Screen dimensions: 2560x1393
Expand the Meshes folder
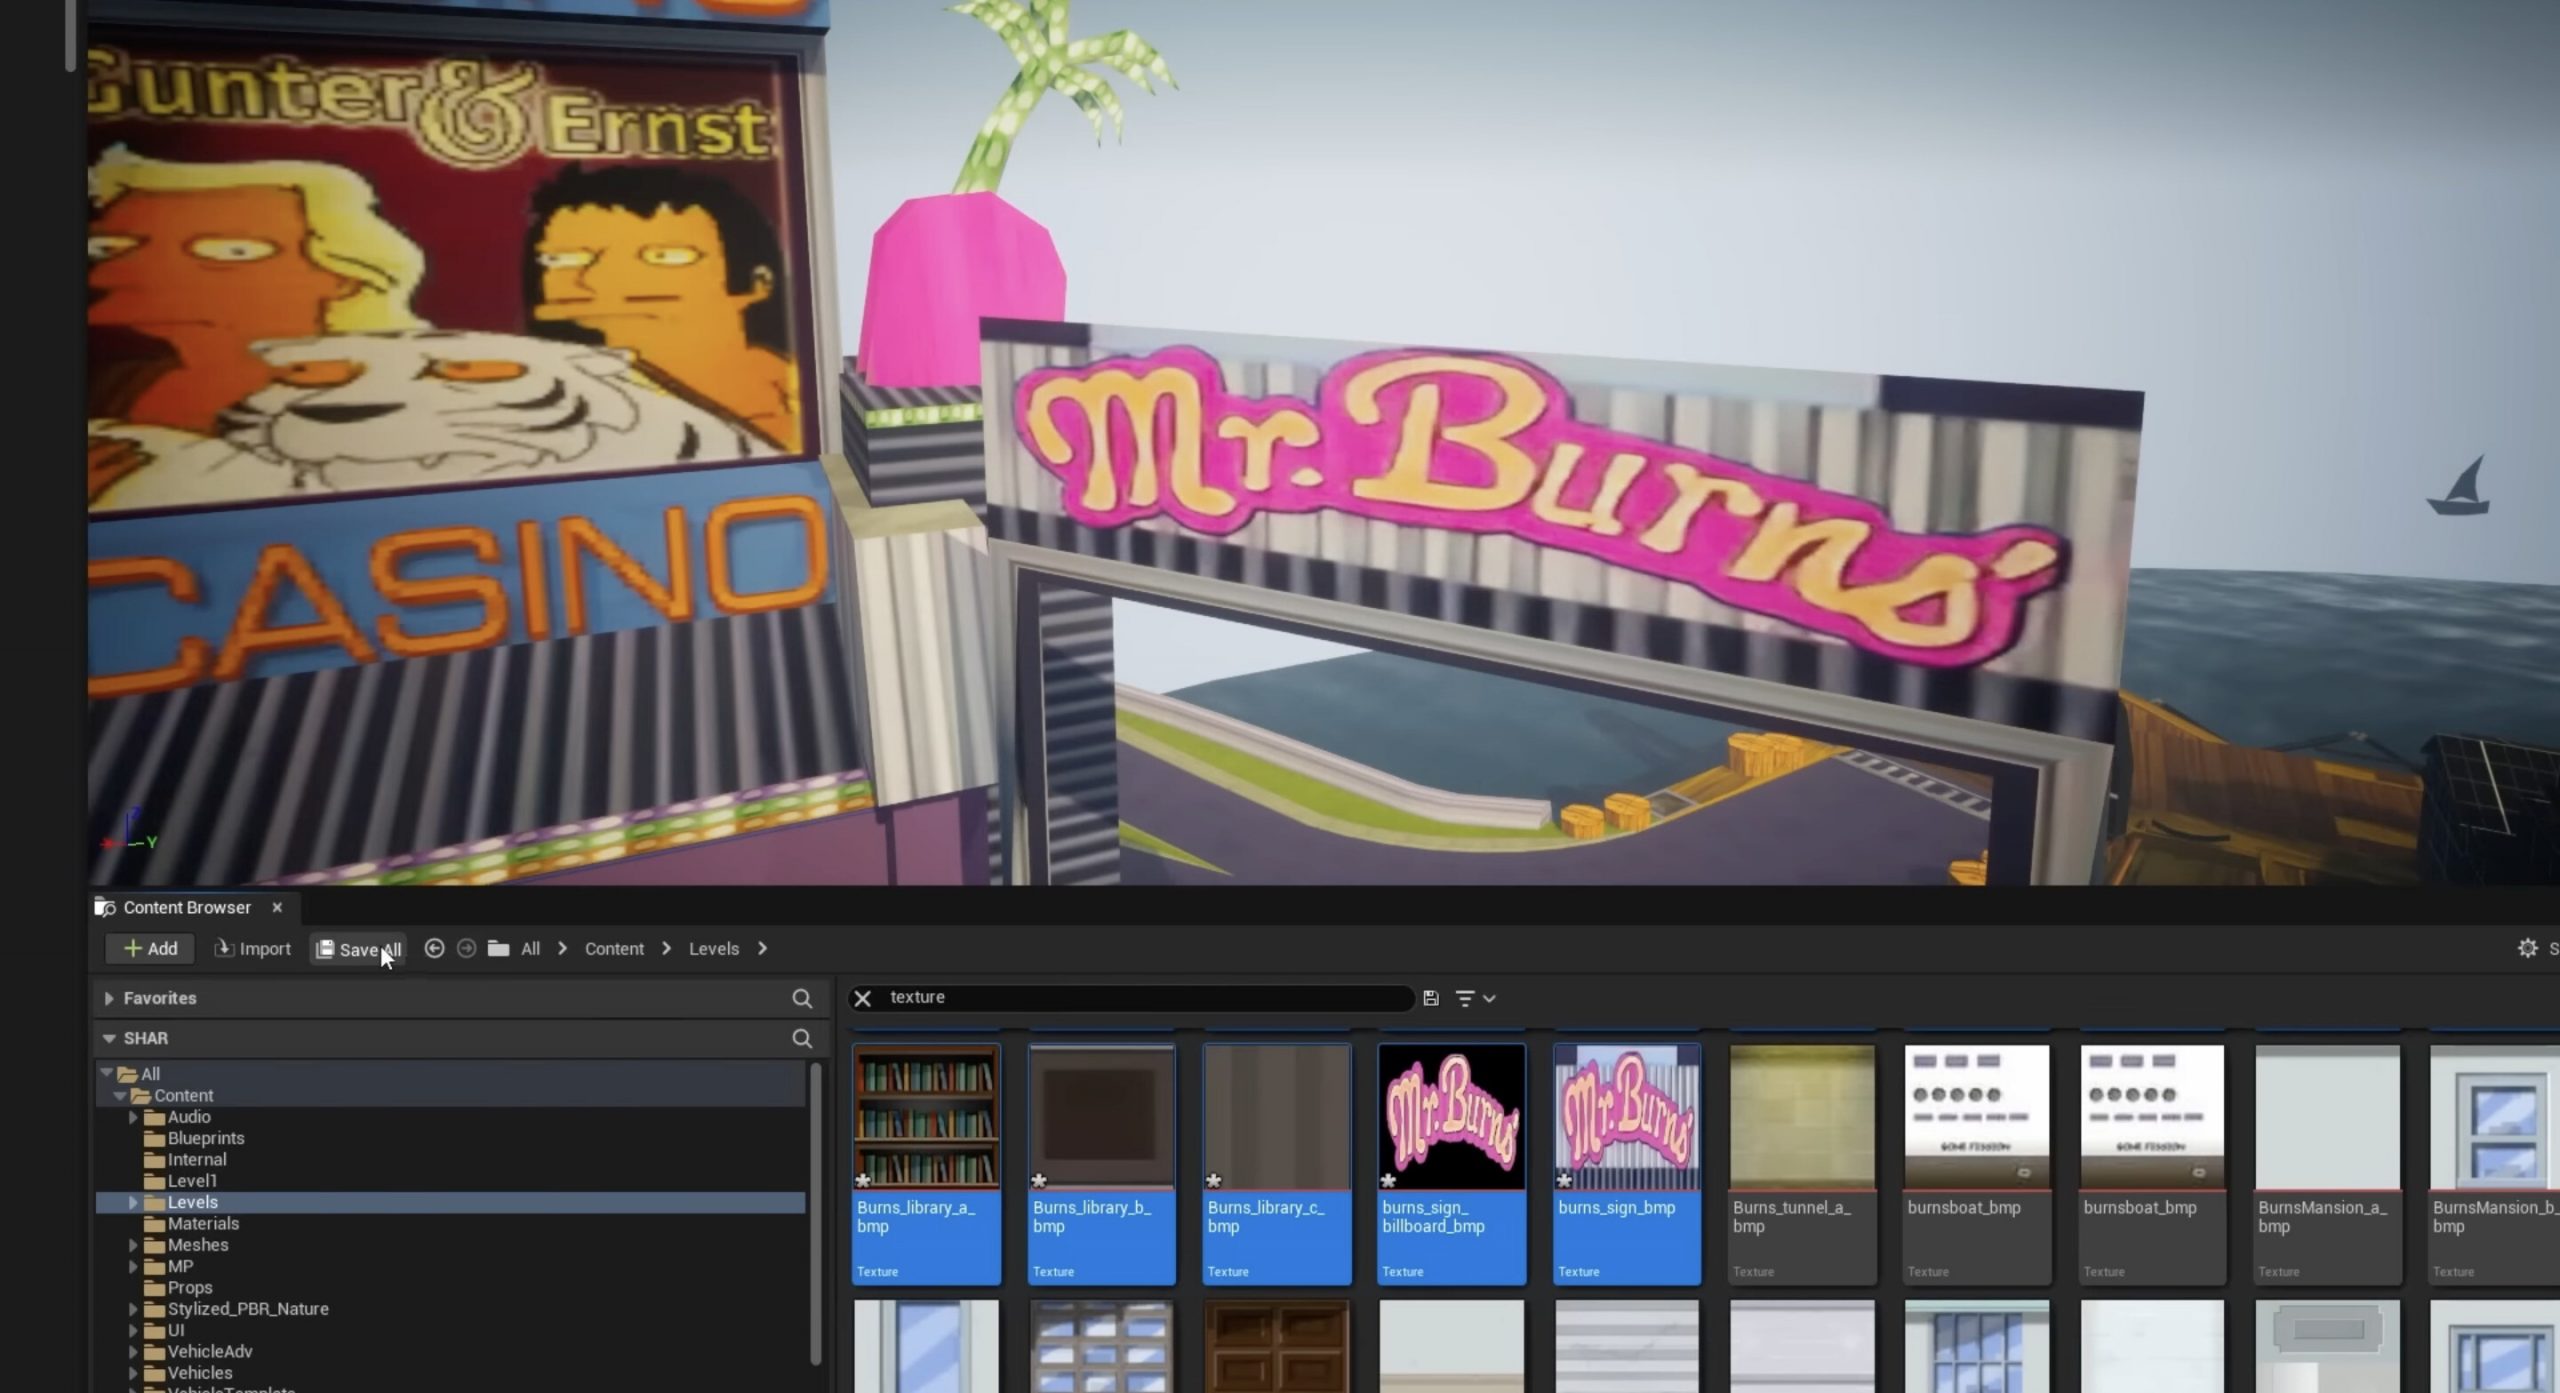click(133, 1245)
